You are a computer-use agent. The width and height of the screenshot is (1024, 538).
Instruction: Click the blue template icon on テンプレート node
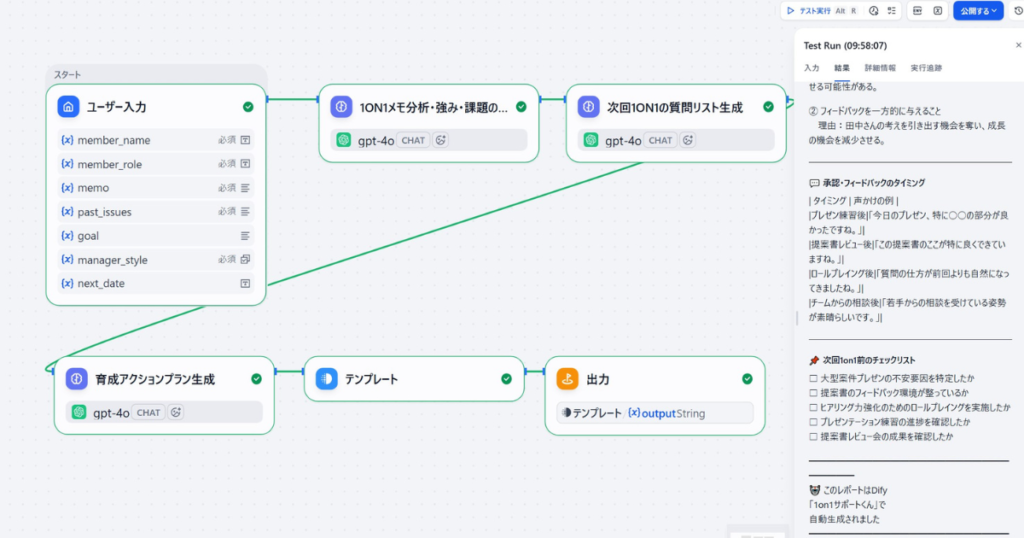[x=327, y=379]
